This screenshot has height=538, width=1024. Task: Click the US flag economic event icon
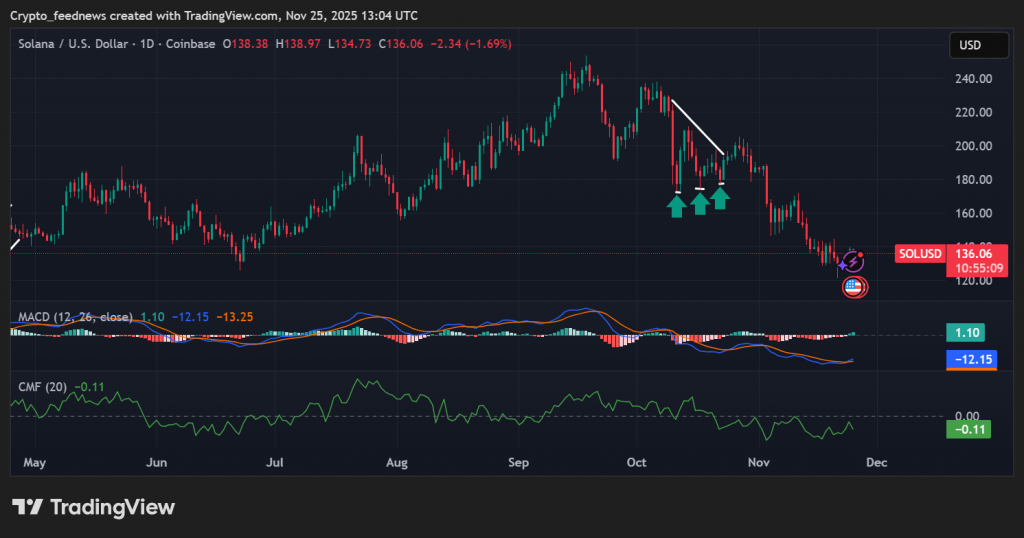click(853, 287)
